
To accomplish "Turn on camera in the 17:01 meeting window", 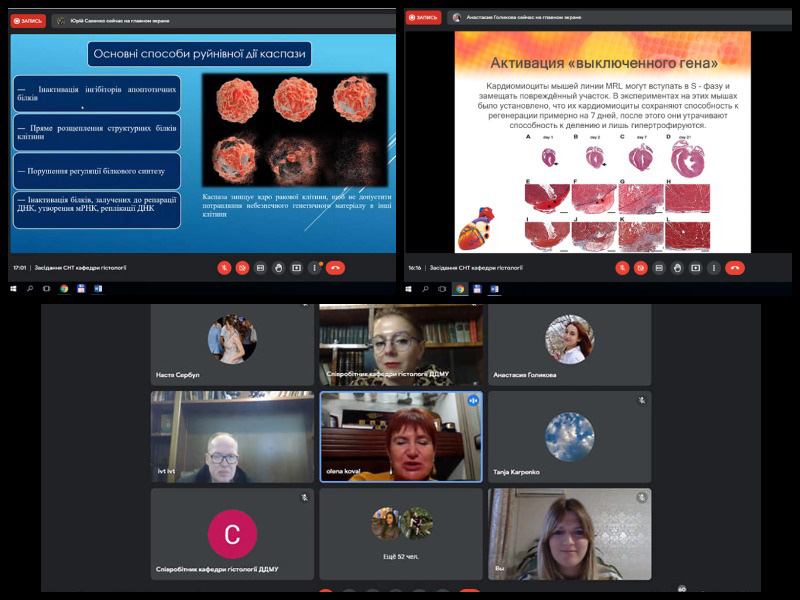I will tap(242, 268).
